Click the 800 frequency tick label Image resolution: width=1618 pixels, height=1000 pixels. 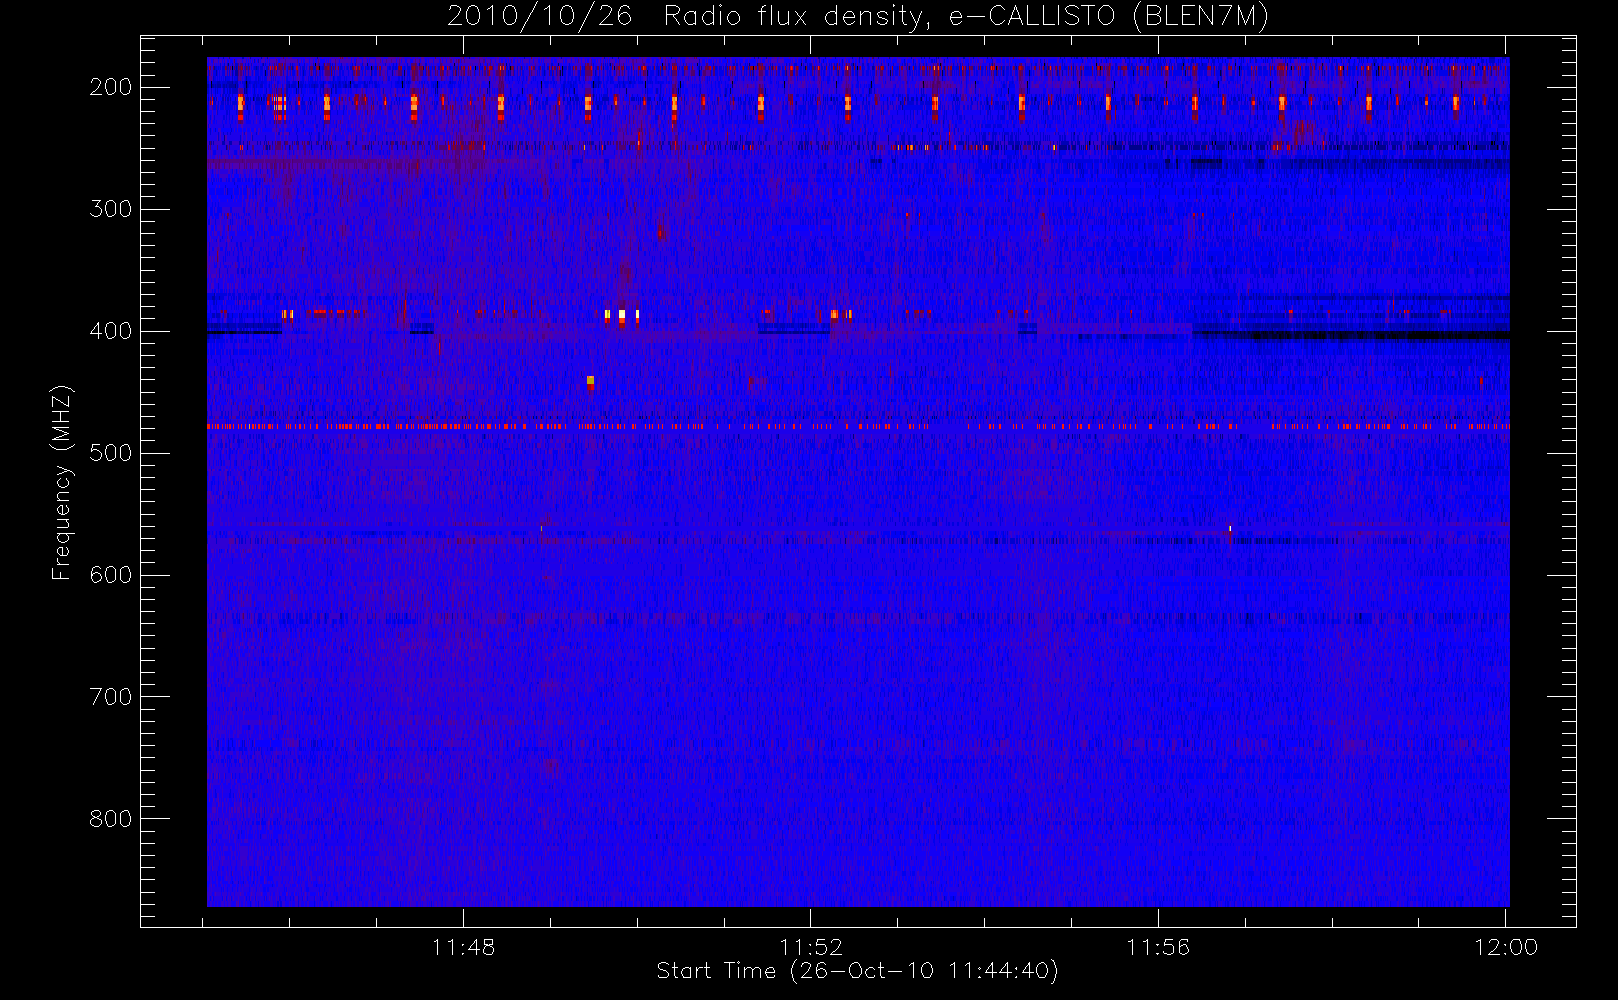pyautogui.click(x=111, y=819)
